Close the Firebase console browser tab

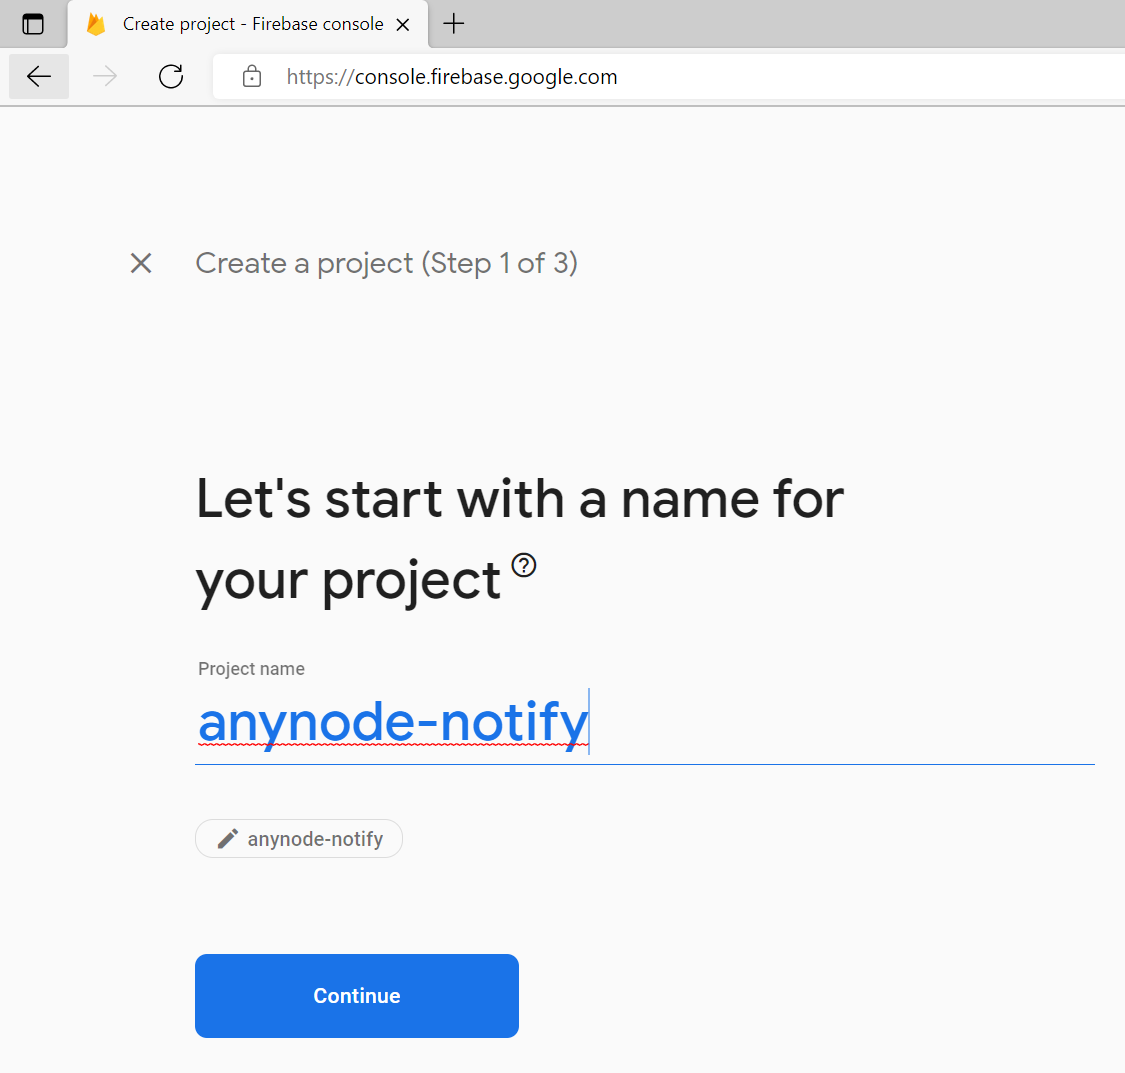(403, 25)
